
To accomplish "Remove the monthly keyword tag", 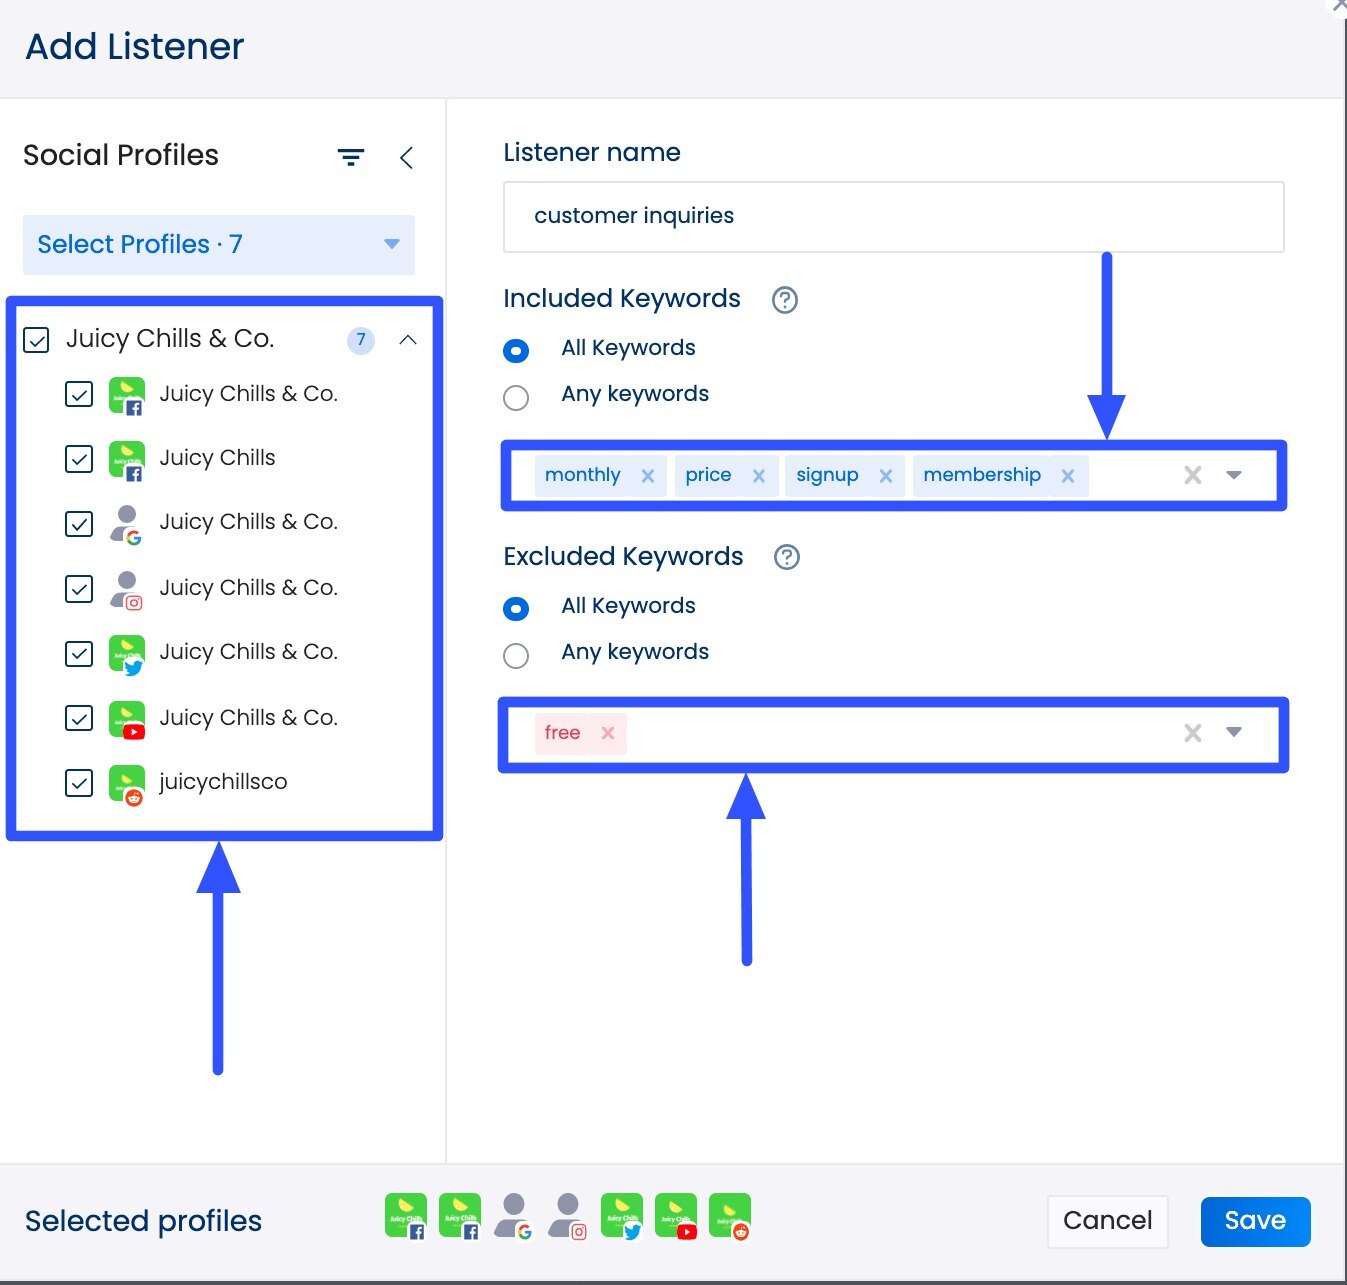I will pyautogui.click(x=648, y=475).
